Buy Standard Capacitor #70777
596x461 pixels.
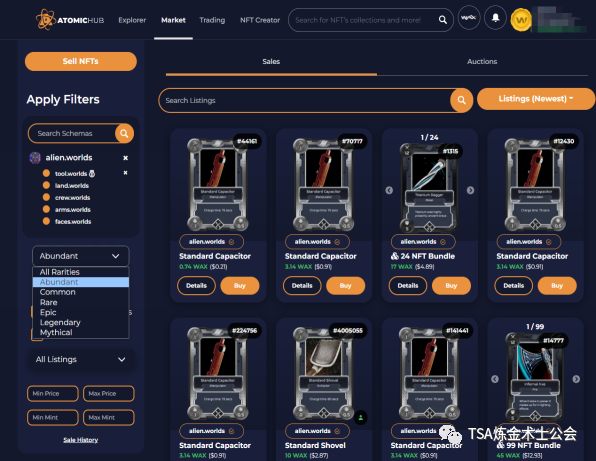[346, 285]
